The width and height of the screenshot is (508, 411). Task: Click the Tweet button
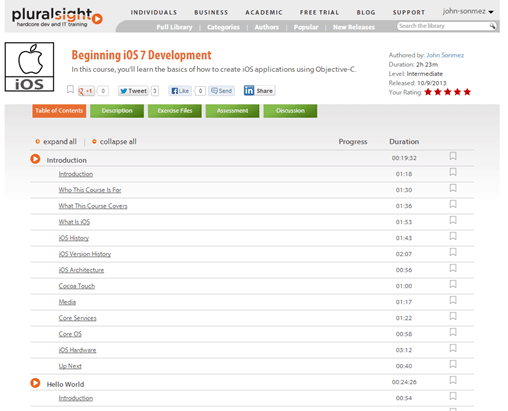(x=133, y=91)
